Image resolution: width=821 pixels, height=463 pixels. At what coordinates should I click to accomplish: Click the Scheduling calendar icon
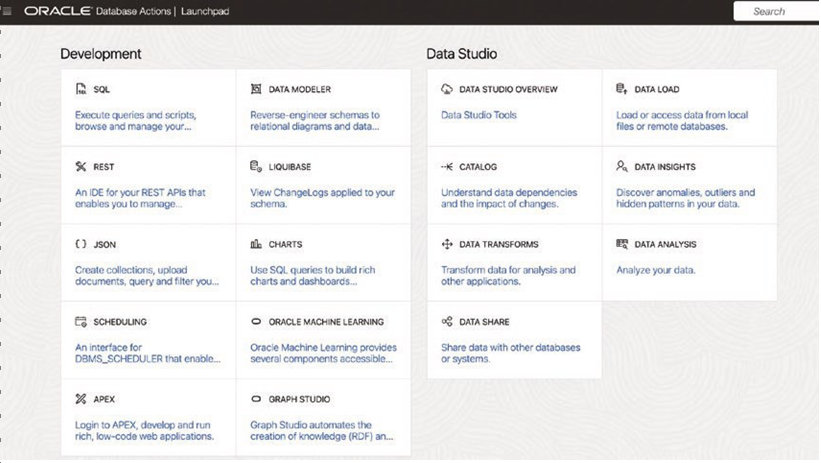point(81,322)
